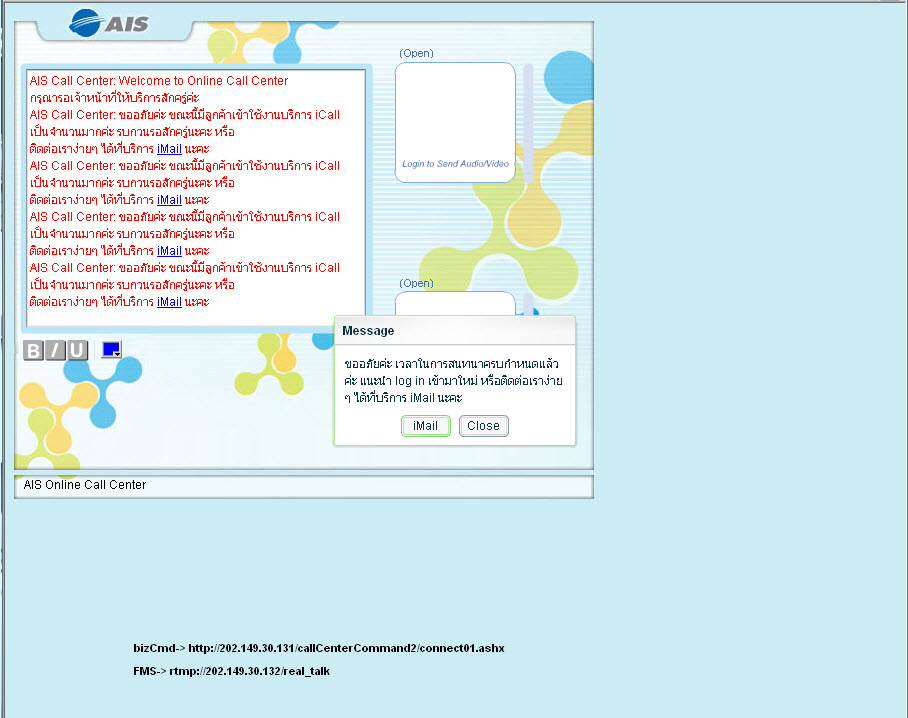Click the Welcome to Online Call Center line
The height and width of the screenshot is (718, 908).
coord(159,81)
